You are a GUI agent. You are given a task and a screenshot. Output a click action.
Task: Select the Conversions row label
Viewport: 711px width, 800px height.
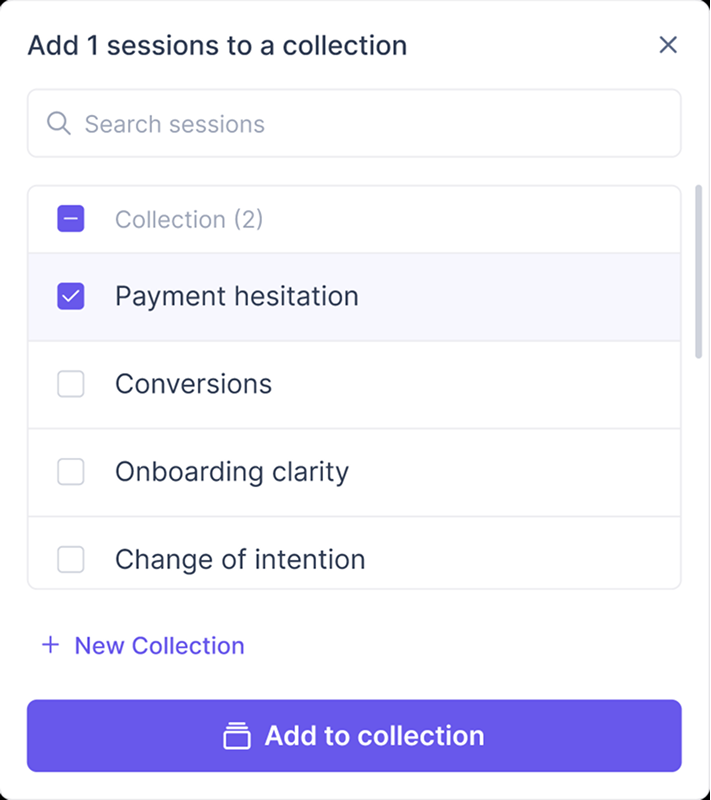pos(192,383)
